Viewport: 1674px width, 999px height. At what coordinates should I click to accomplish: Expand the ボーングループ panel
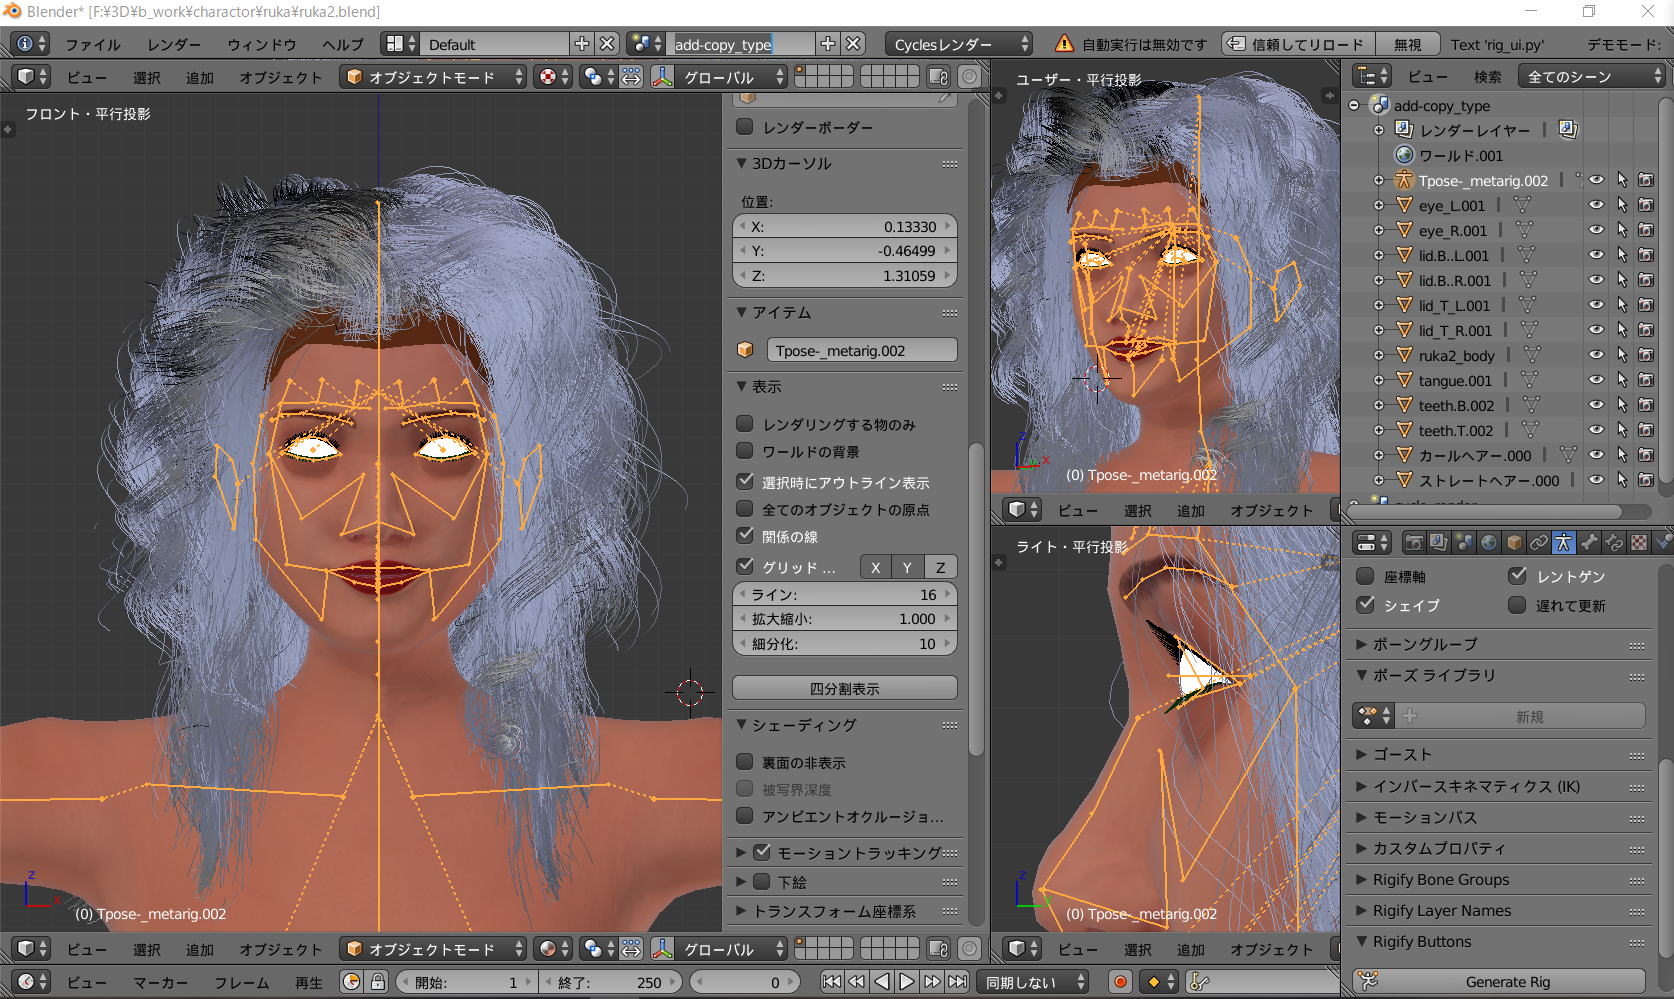1424,644
